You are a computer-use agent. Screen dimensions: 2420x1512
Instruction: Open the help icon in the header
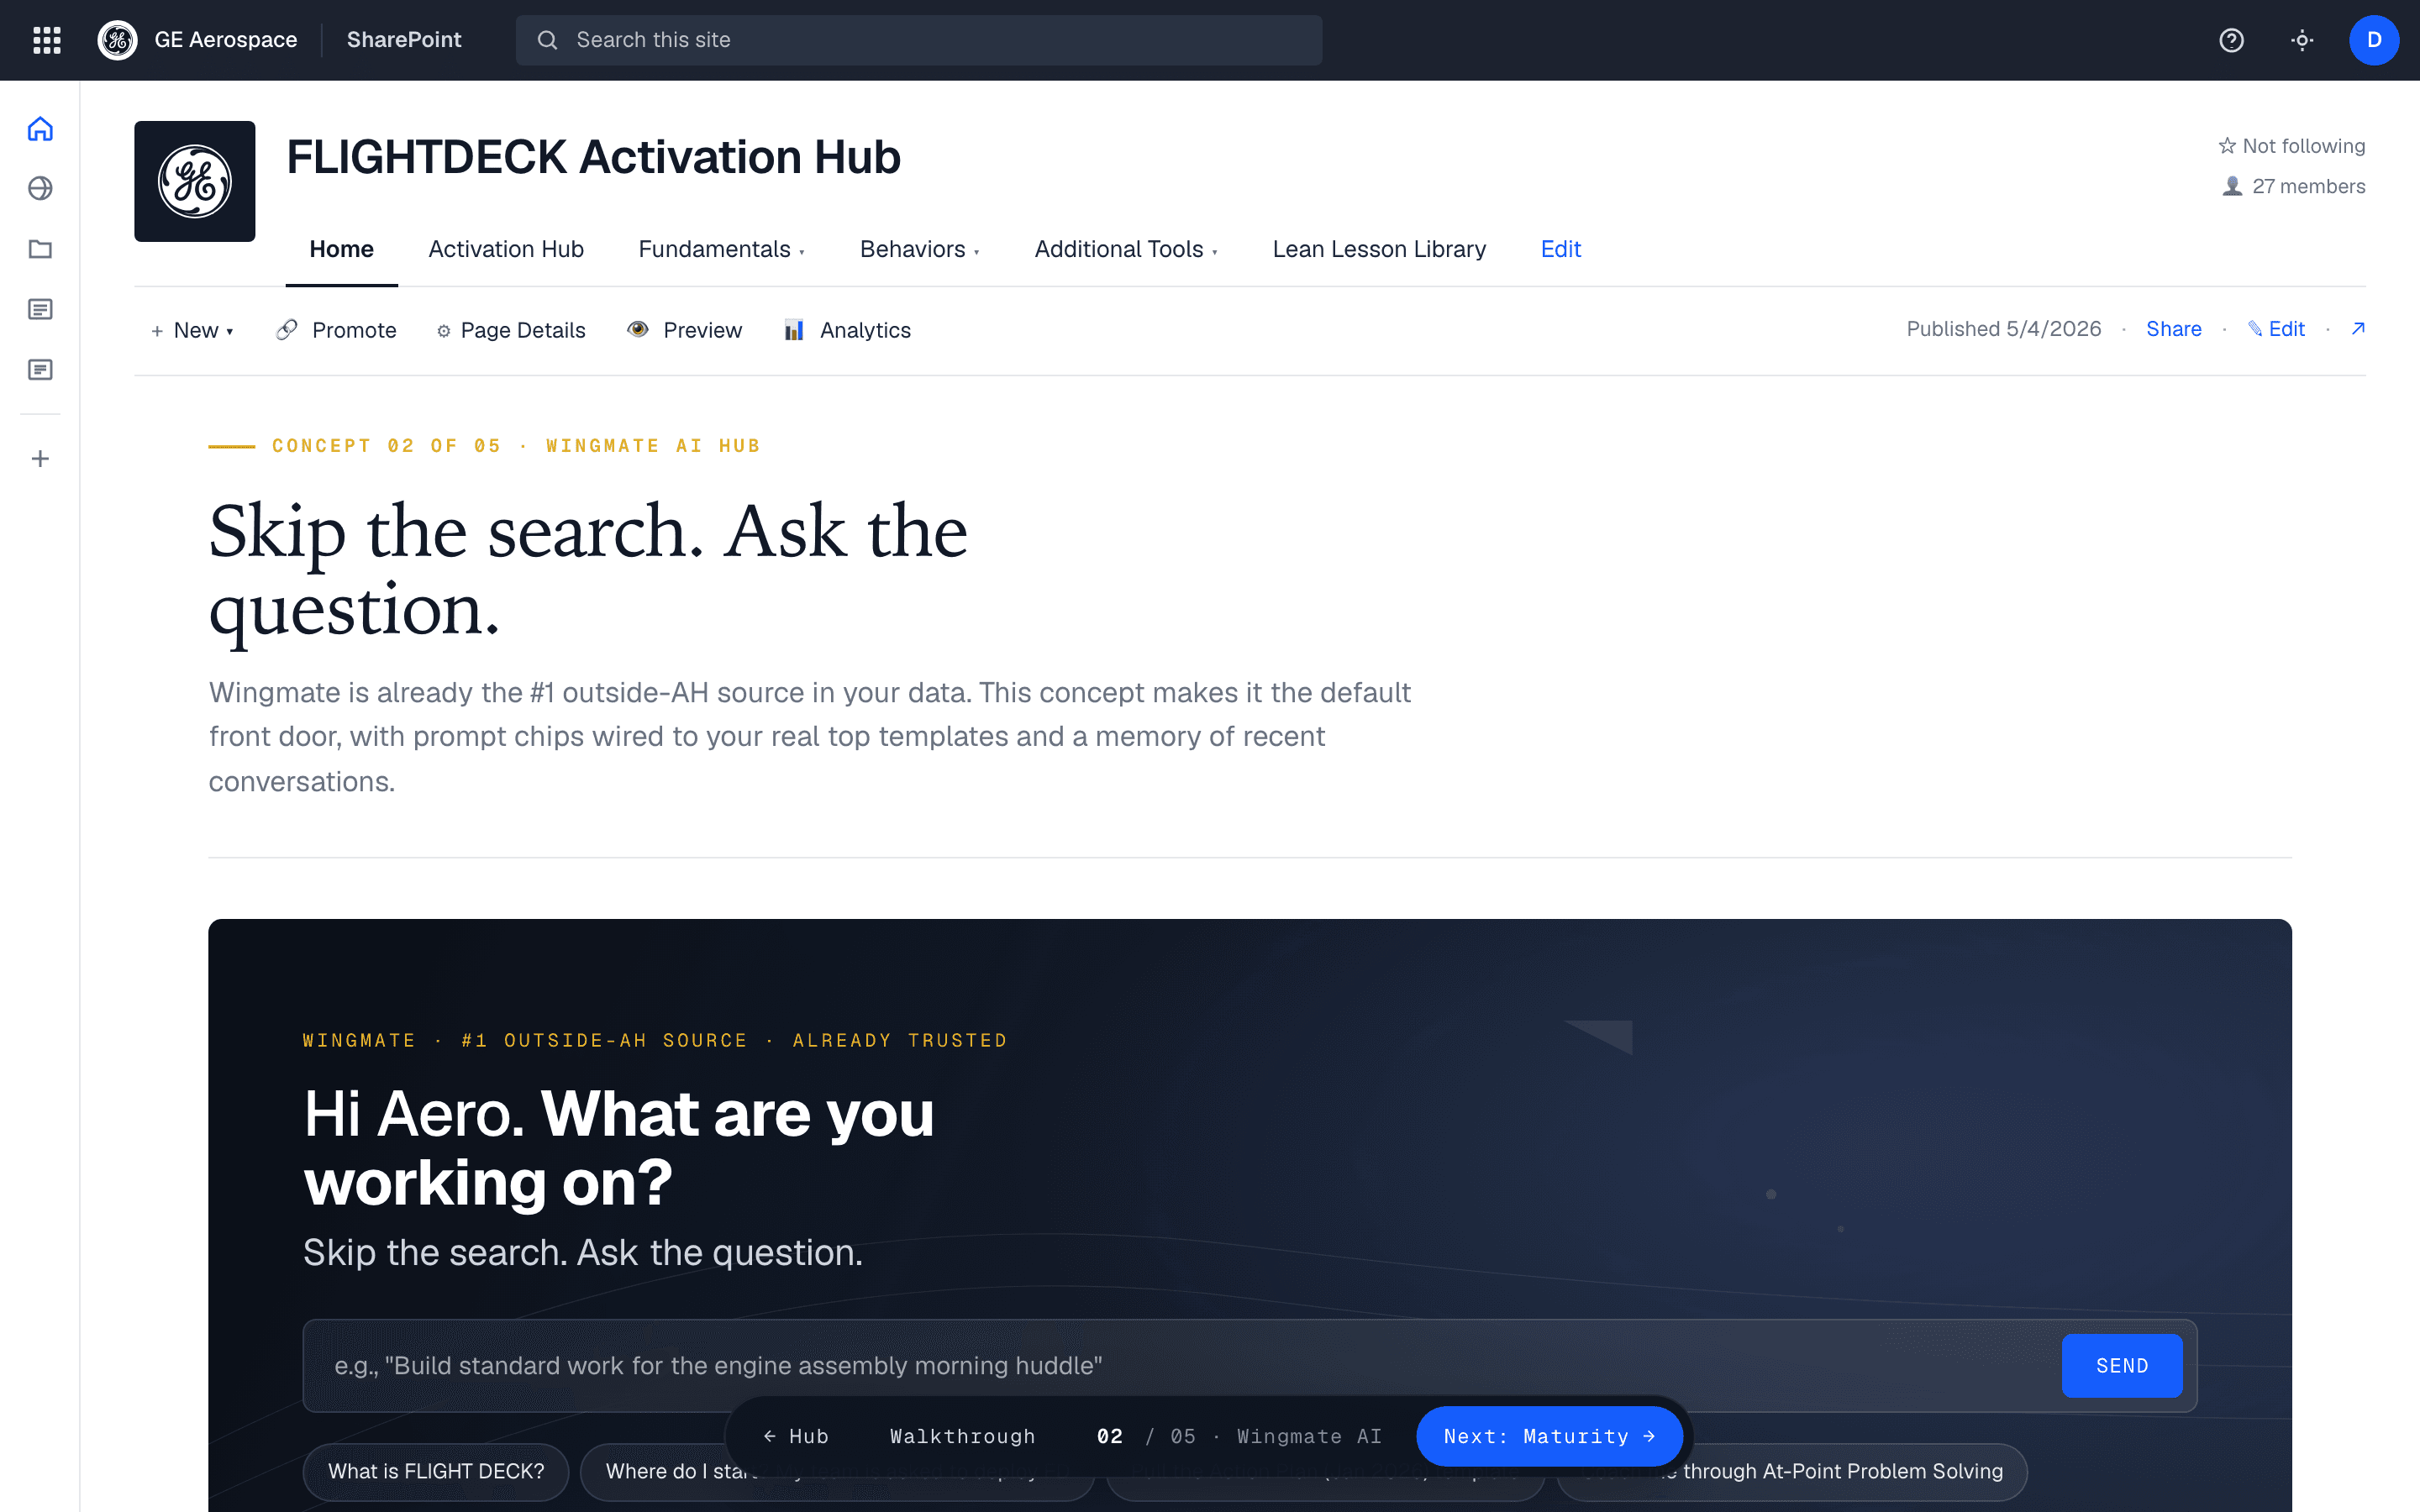click(2231, 40)
